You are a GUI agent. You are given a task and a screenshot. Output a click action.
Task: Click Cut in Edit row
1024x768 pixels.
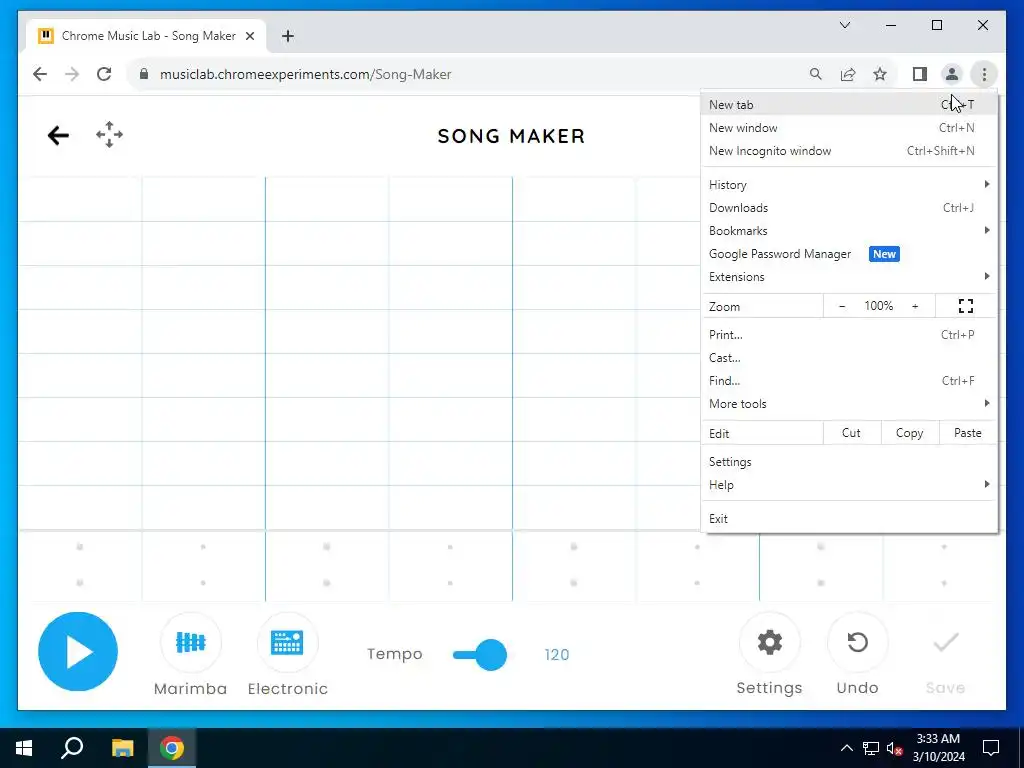pos(851,432)
